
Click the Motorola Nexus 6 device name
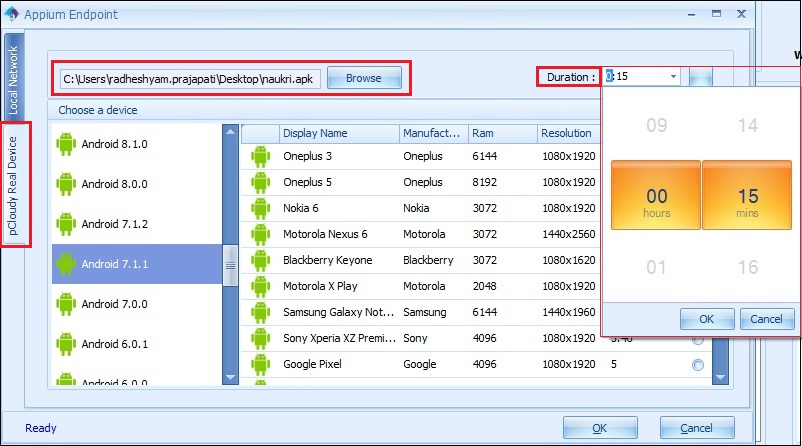click(x=325, y=235)
